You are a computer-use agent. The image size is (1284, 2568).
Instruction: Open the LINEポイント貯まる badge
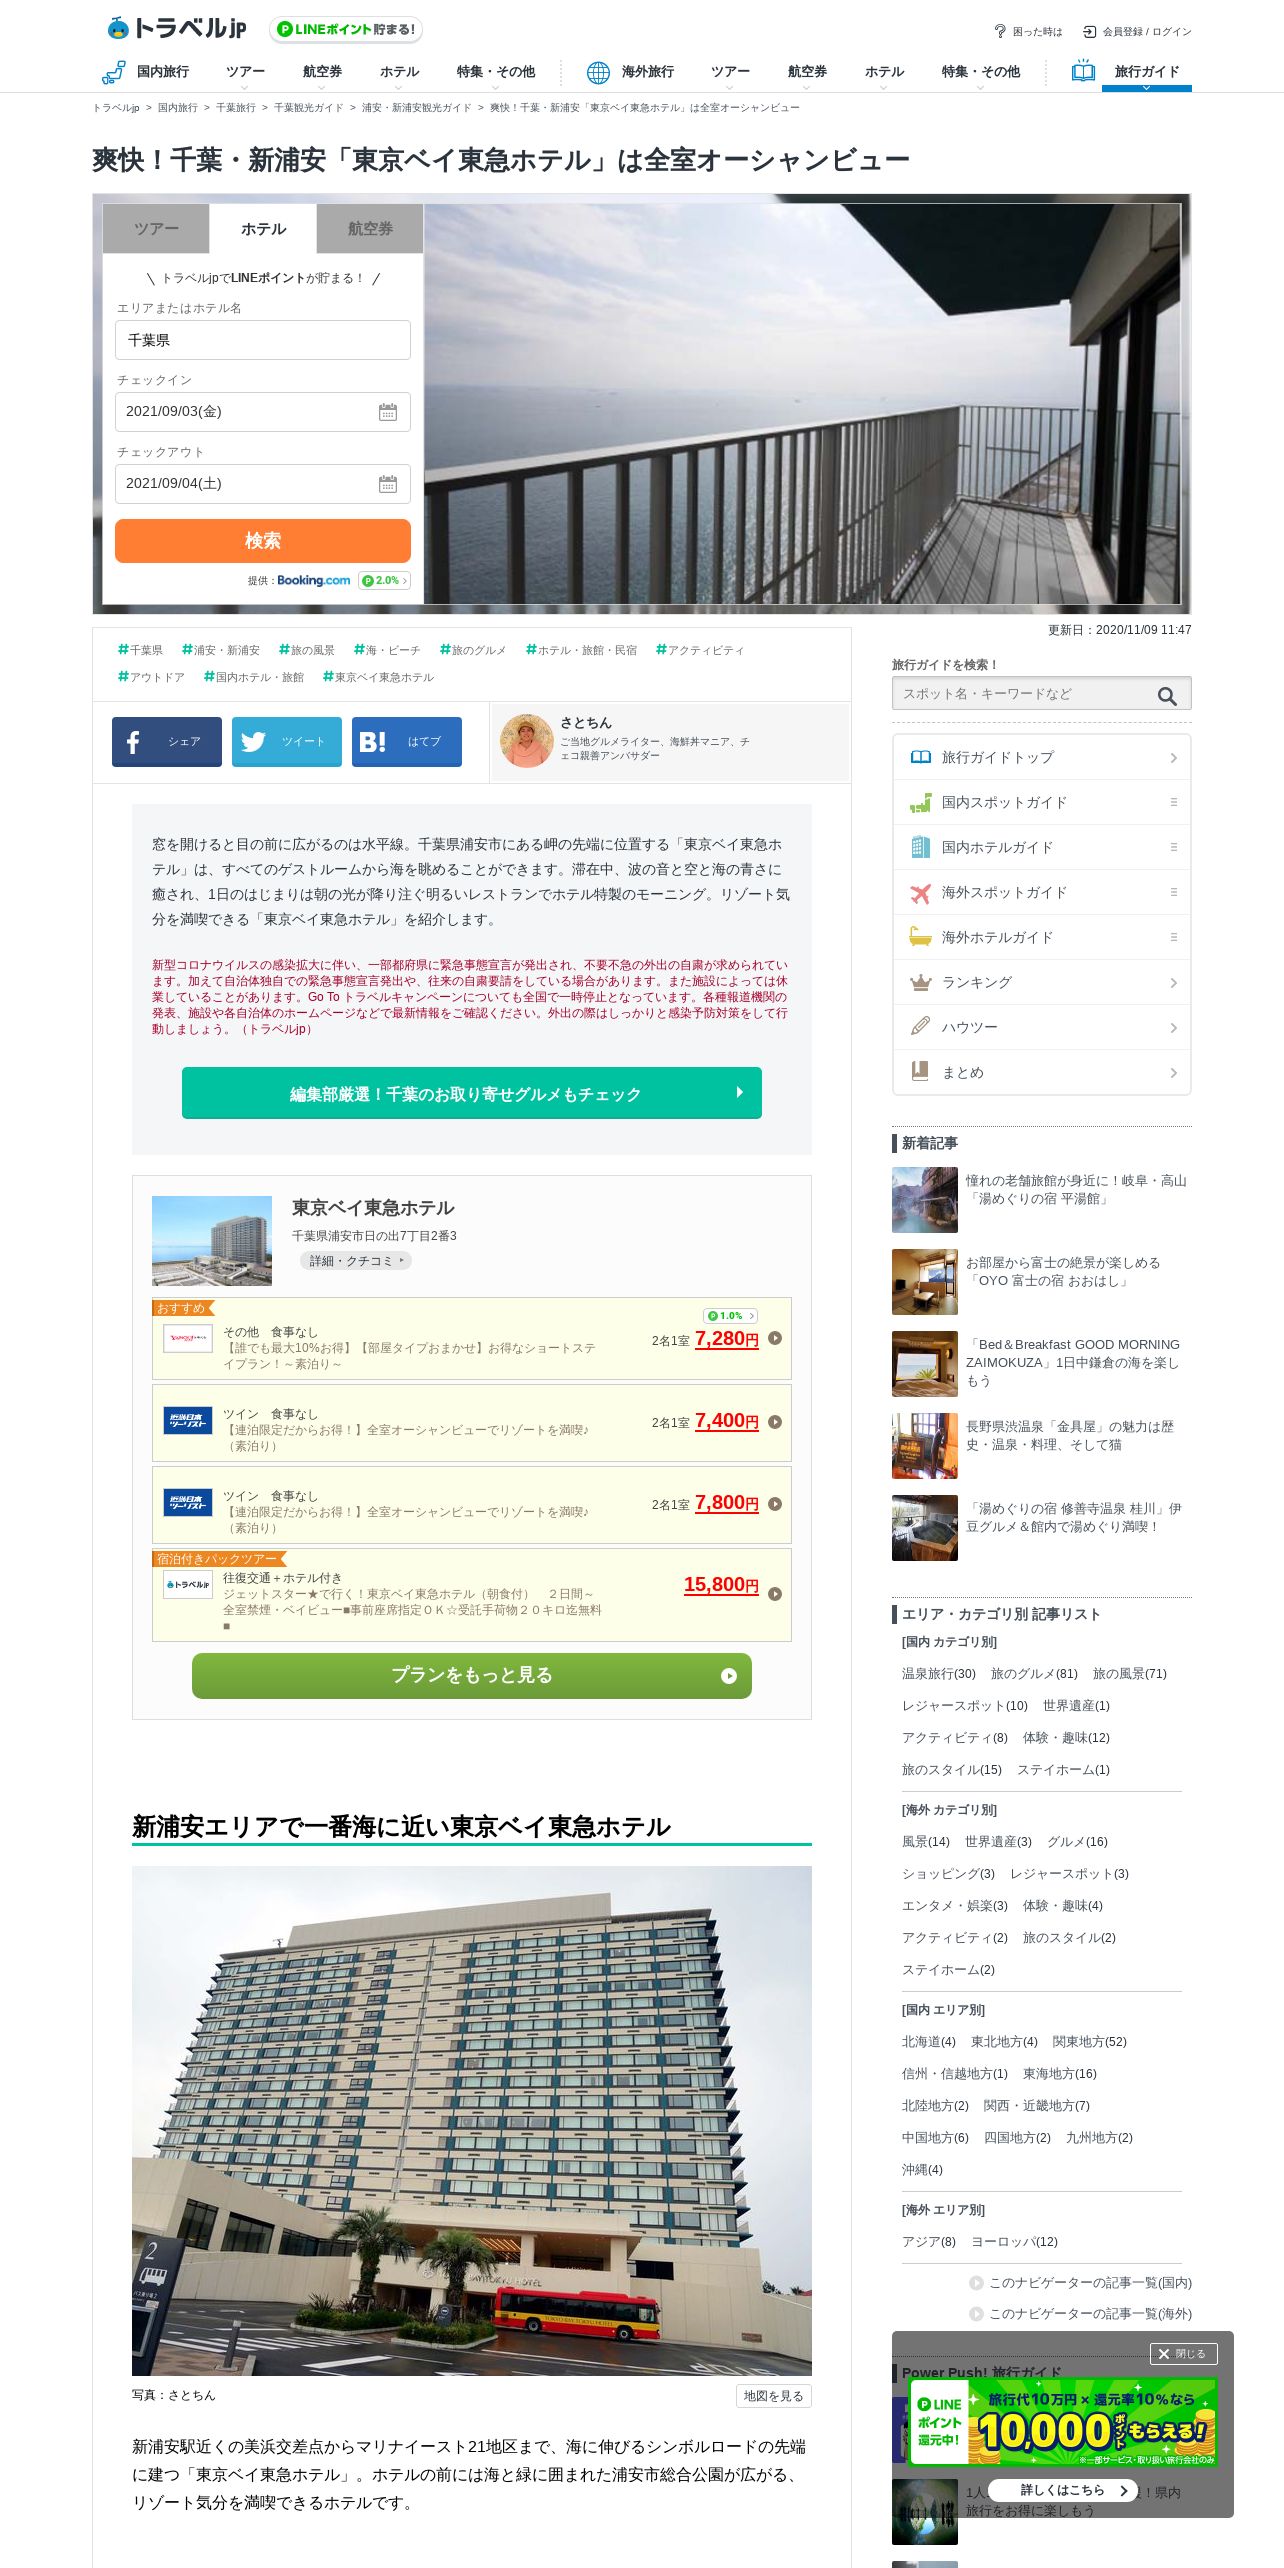click(346, 30)
